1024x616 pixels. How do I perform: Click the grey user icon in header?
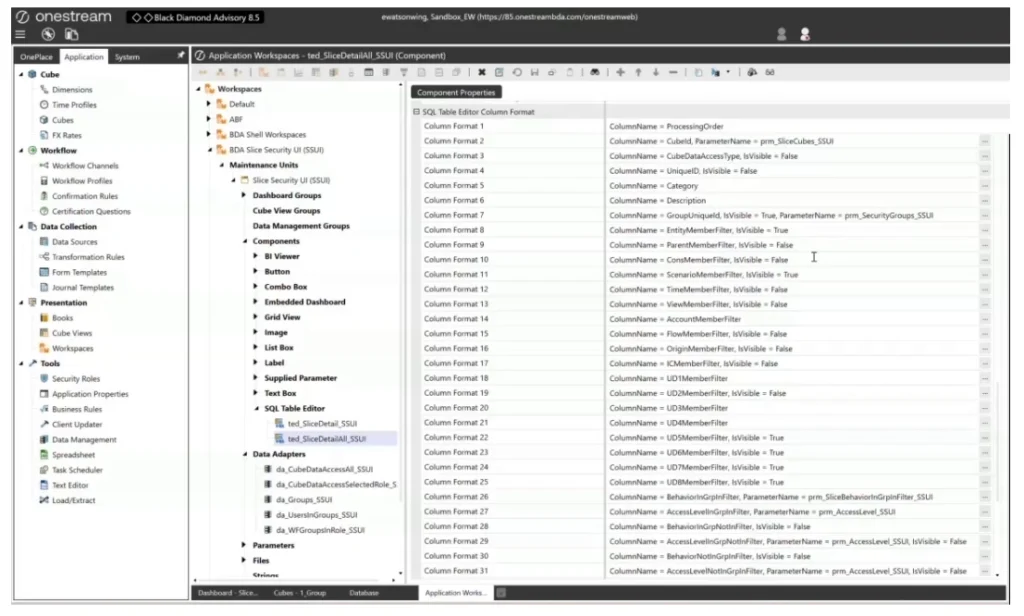(x=781, y=35)
